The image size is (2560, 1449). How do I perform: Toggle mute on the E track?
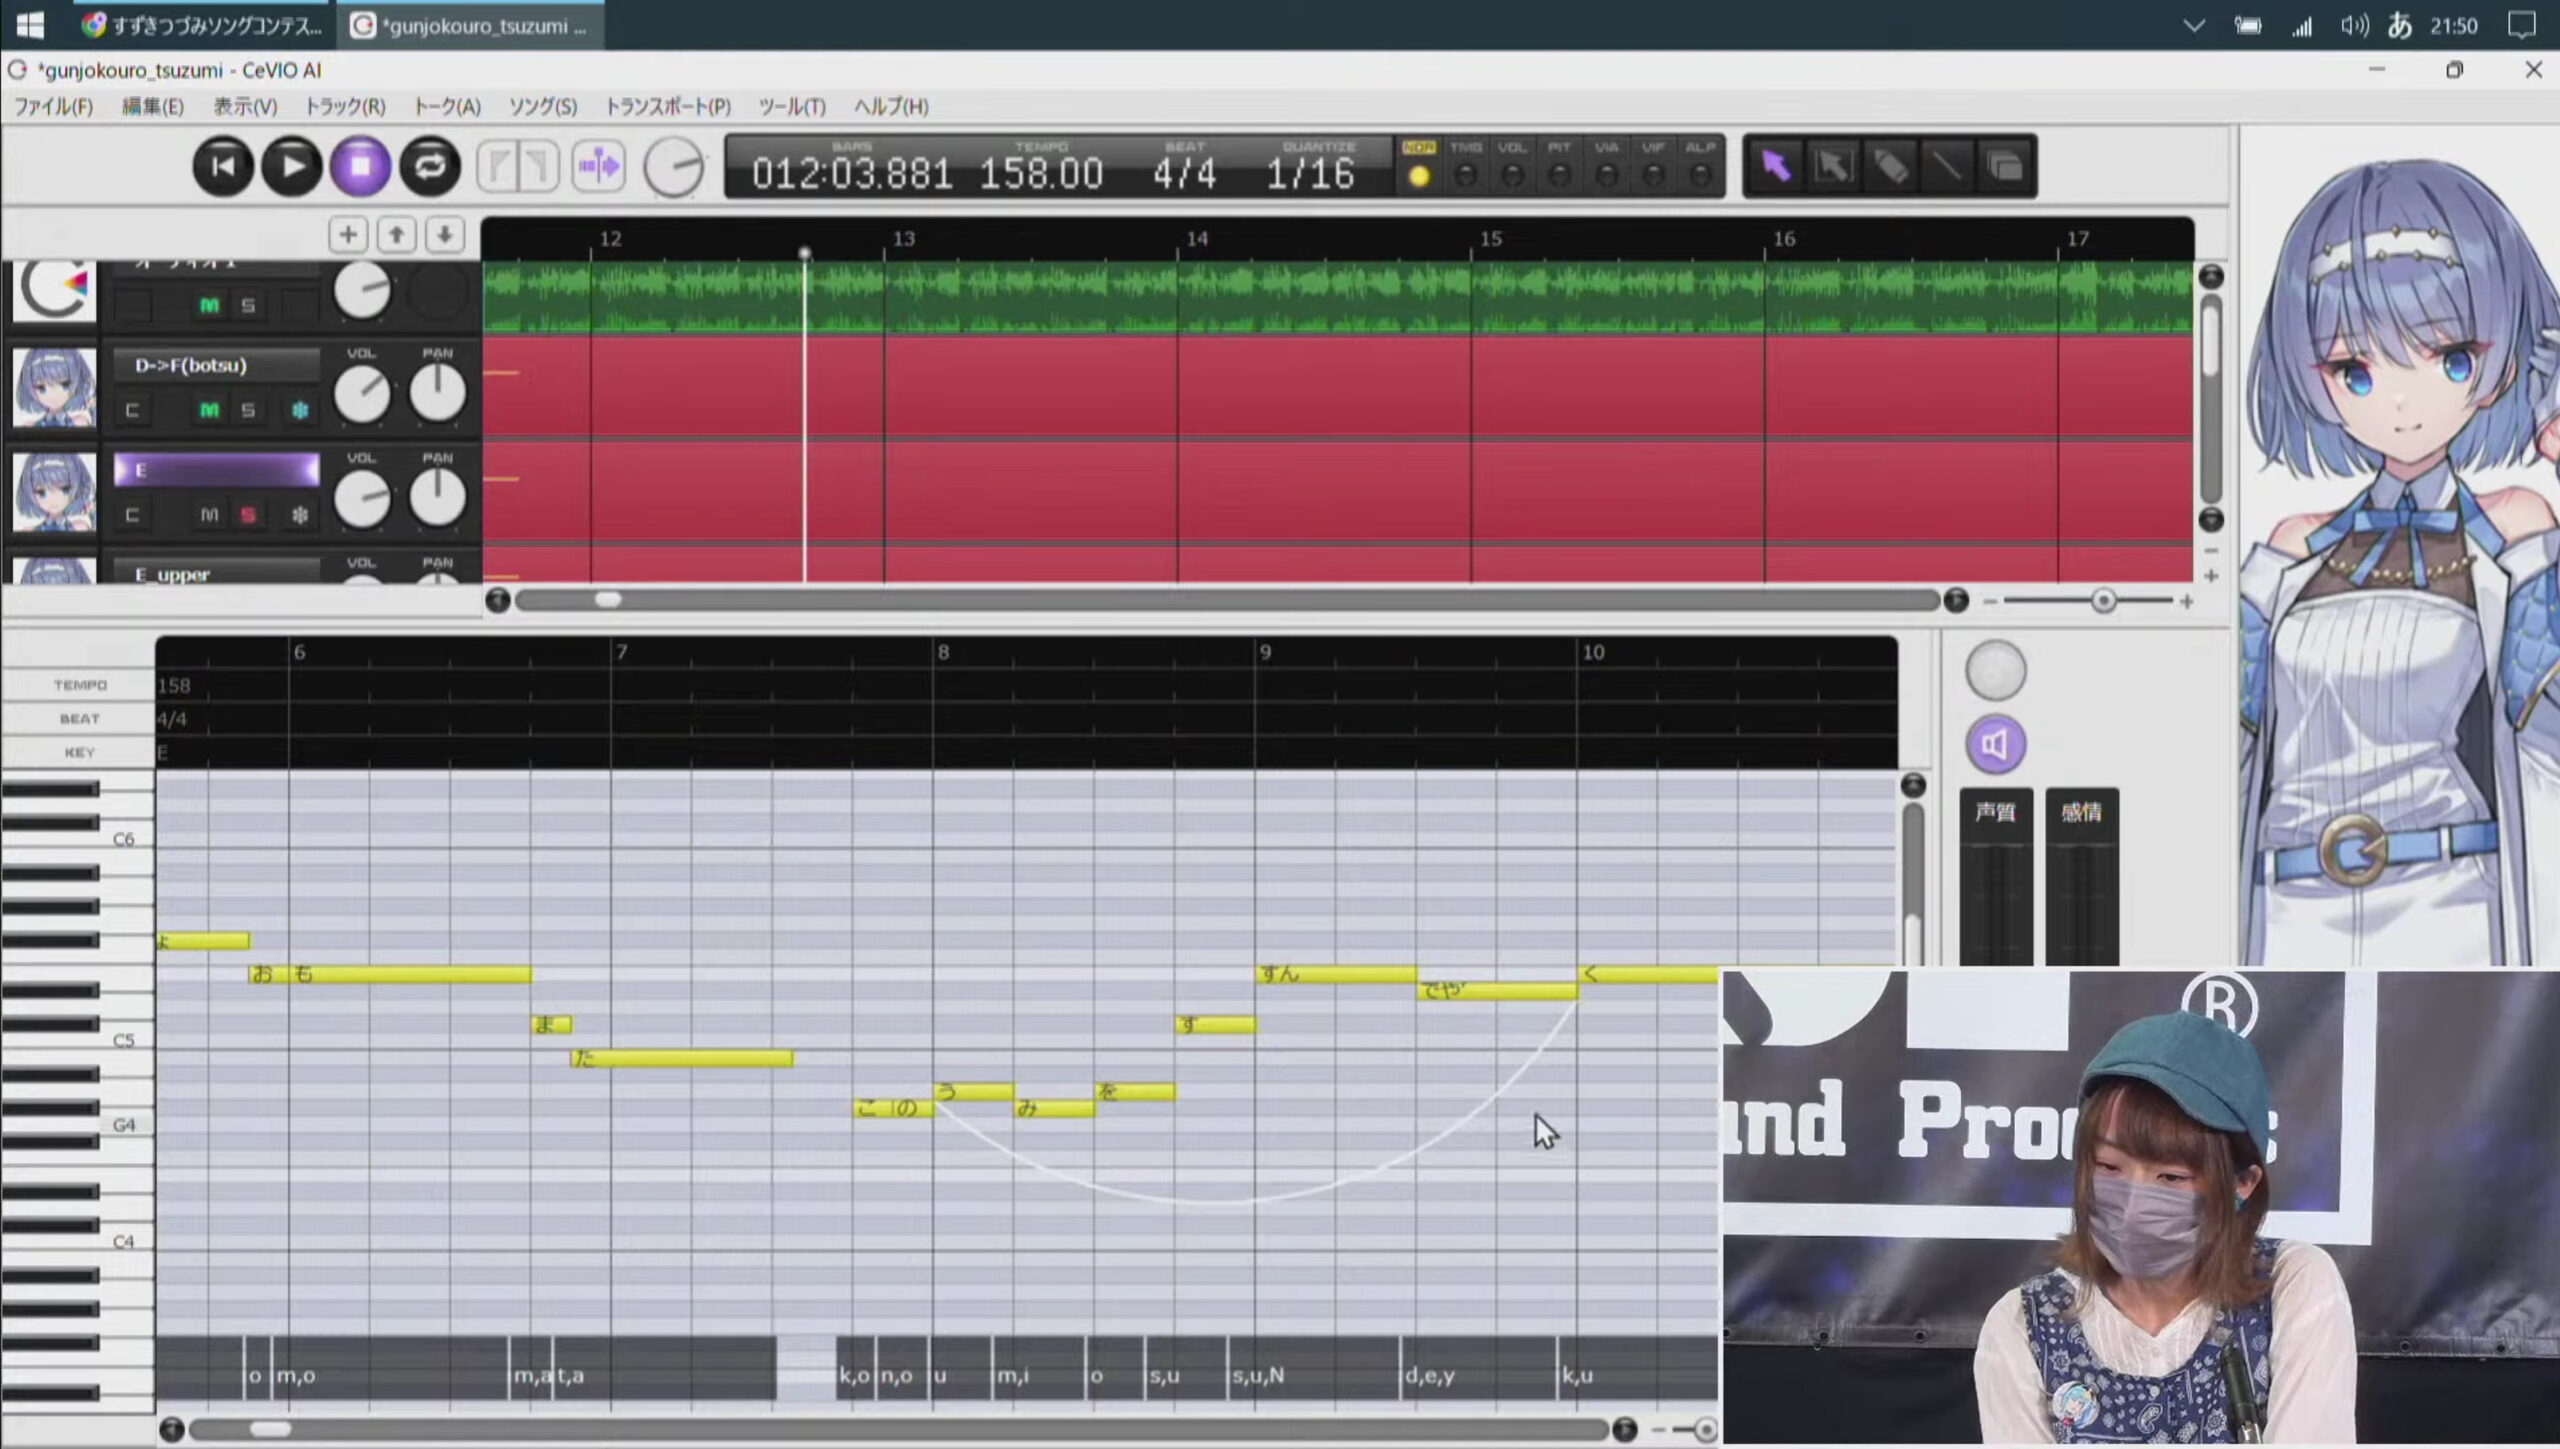(209, 515)
